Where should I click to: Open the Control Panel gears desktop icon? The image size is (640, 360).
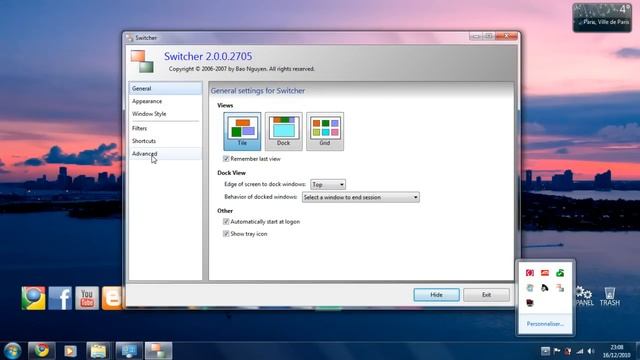584,296
